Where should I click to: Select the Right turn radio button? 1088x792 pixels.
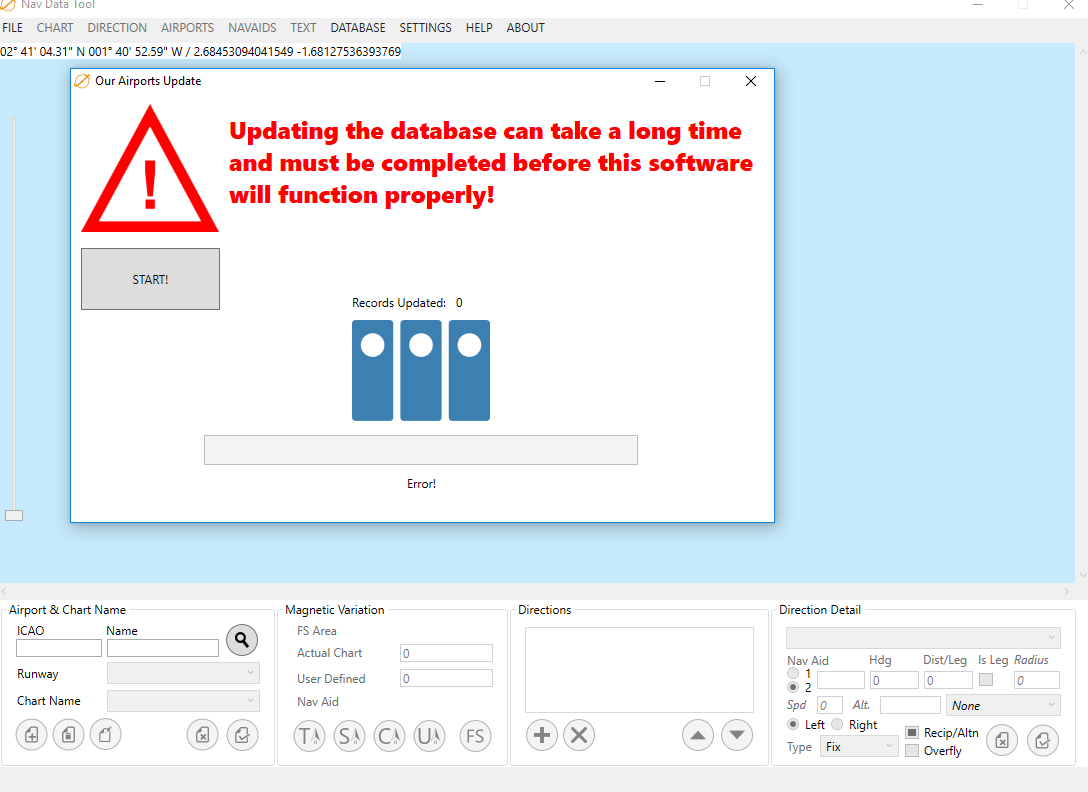click(838, 725)
